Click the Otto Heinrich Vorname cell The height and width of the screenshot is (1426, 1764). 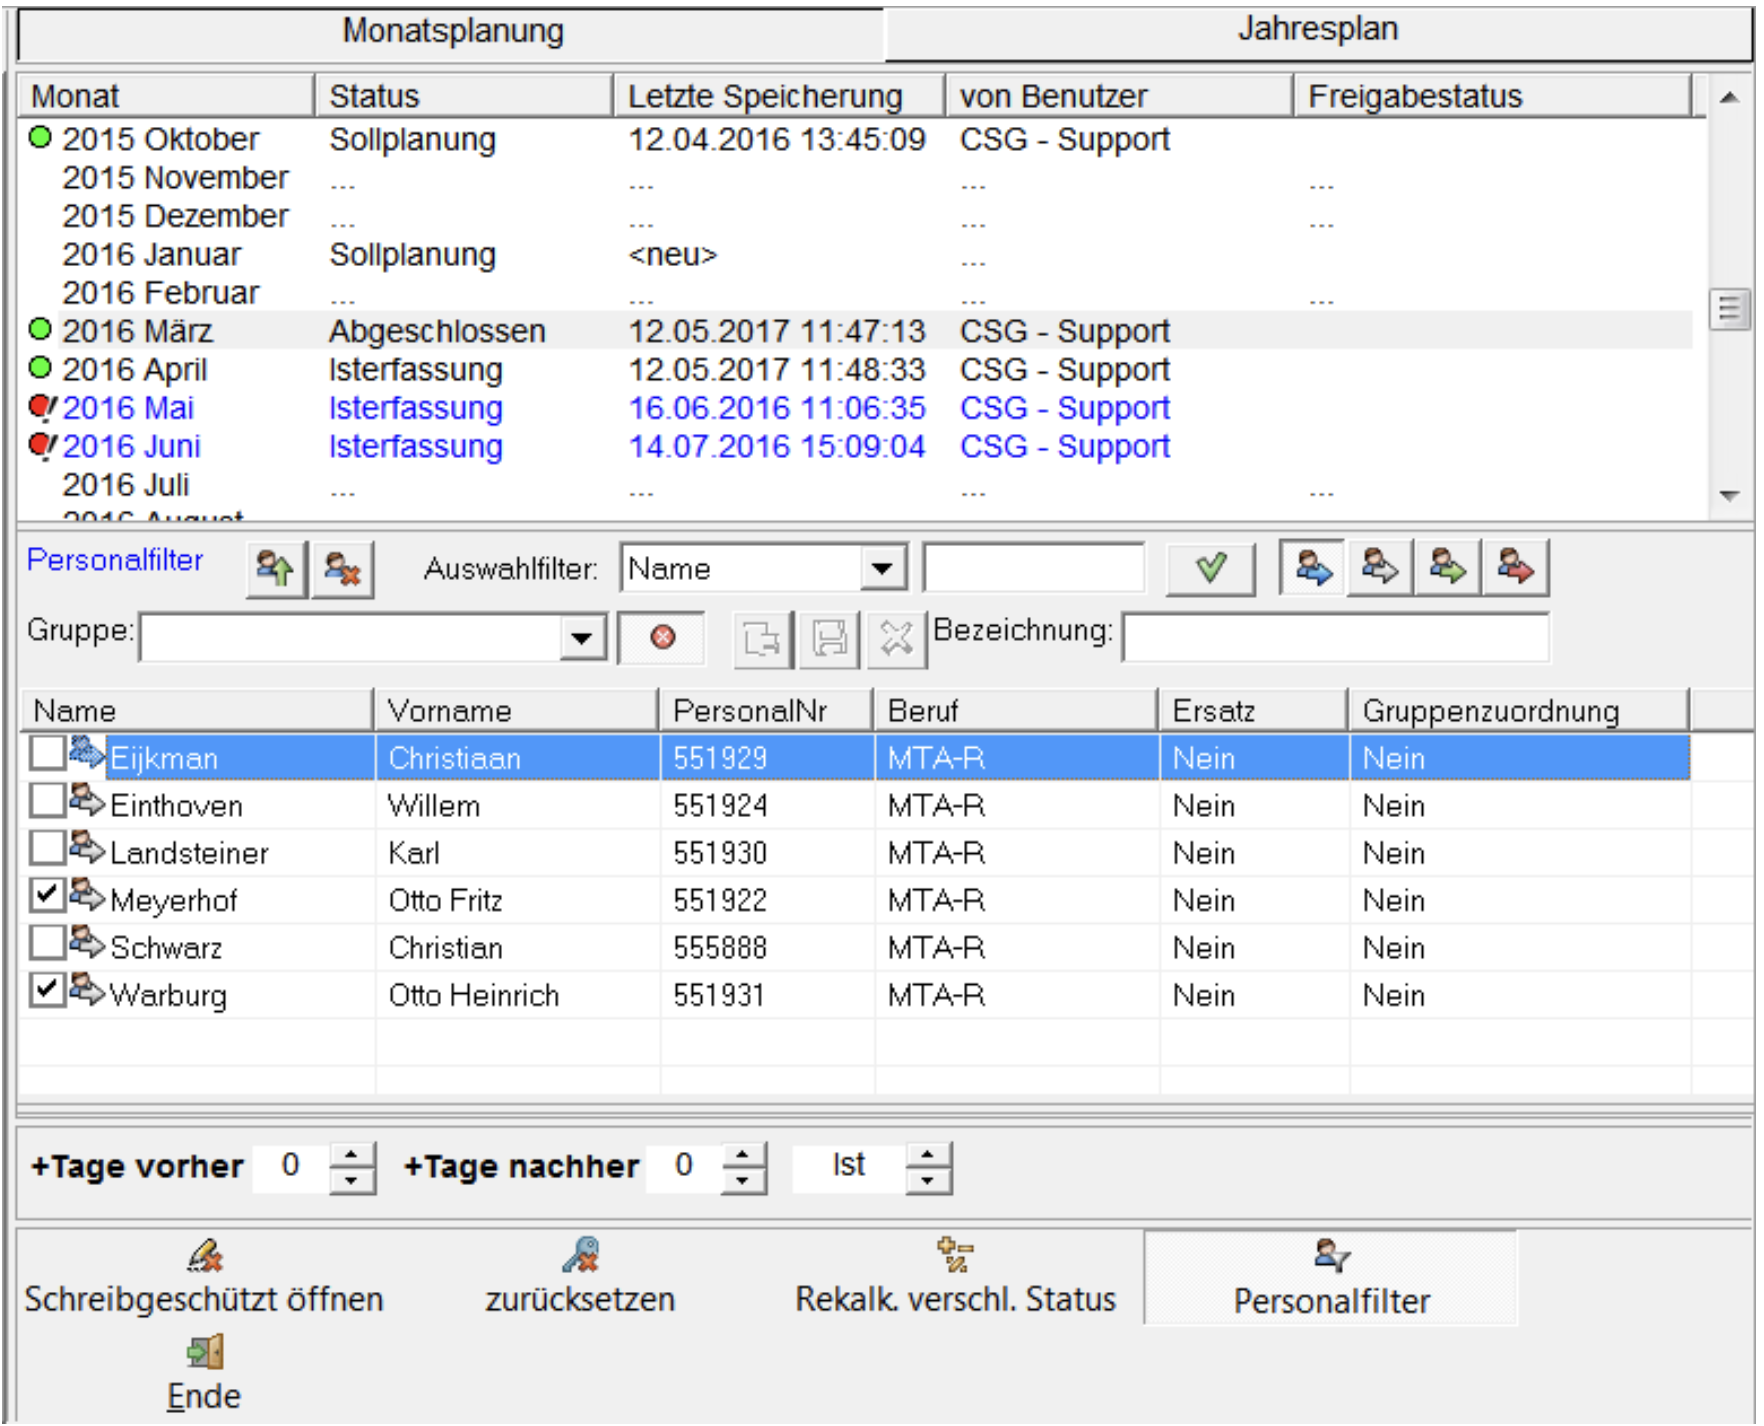tap(474, 995)
